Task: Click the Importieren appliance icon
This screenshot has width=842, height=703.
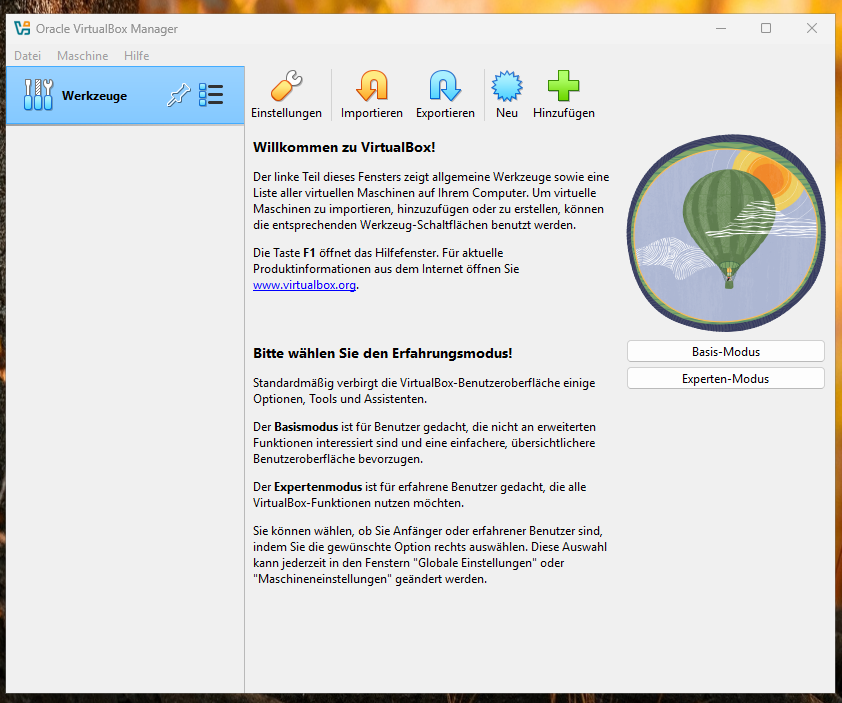Action: point(372,86)
